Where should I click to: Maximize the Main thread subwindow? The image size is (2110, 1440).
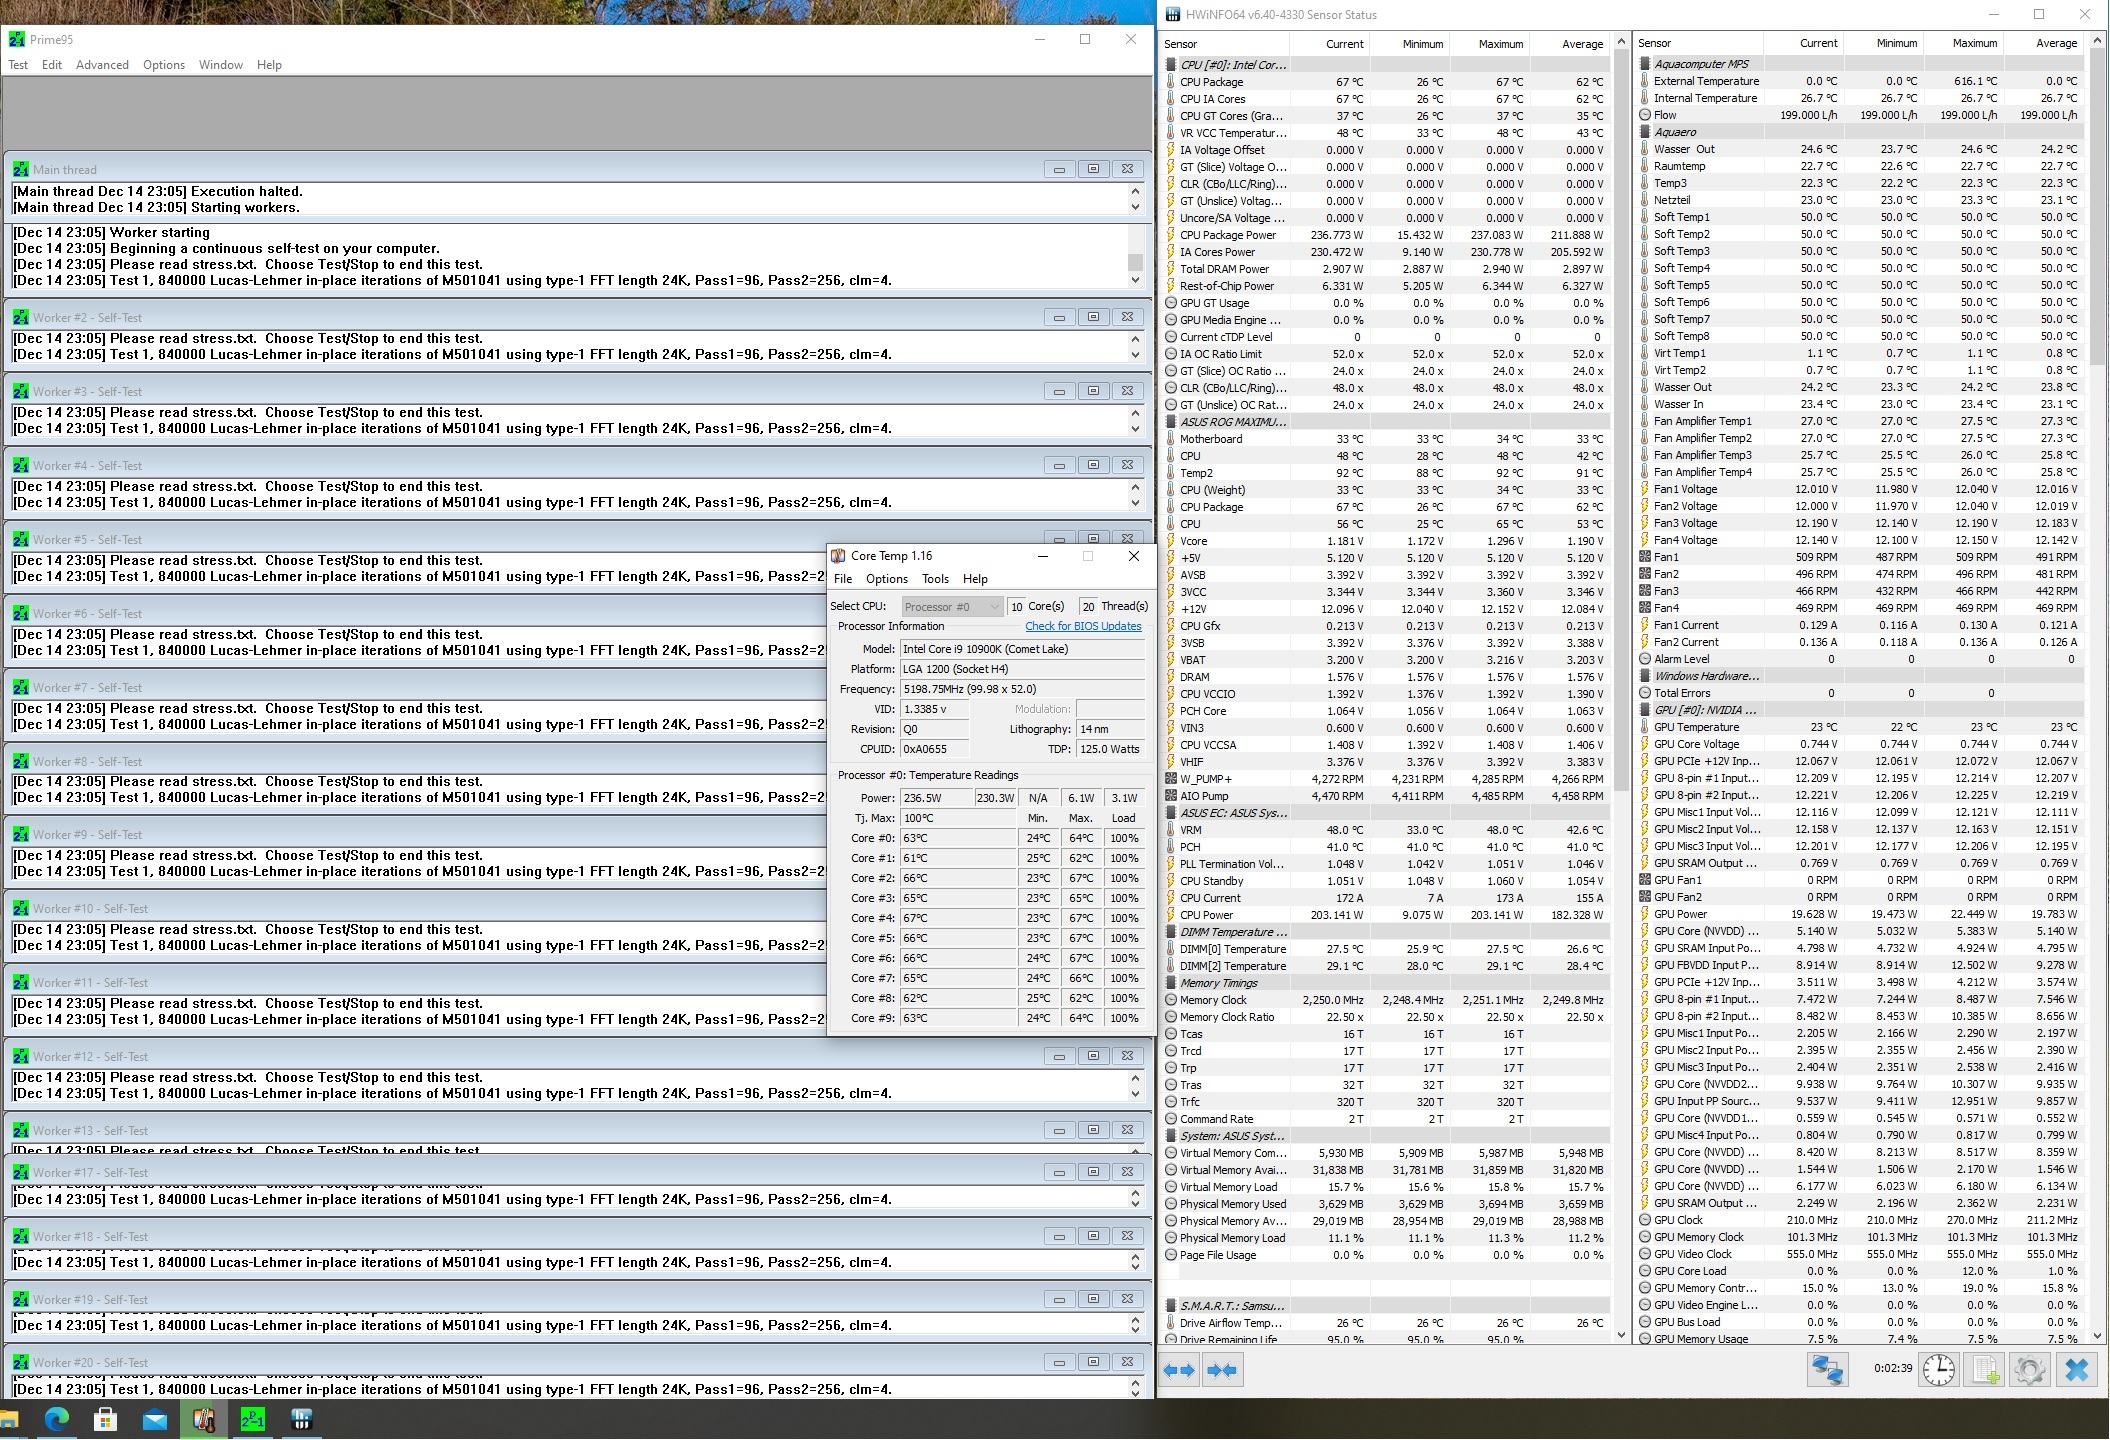(x=1093, y=169)
